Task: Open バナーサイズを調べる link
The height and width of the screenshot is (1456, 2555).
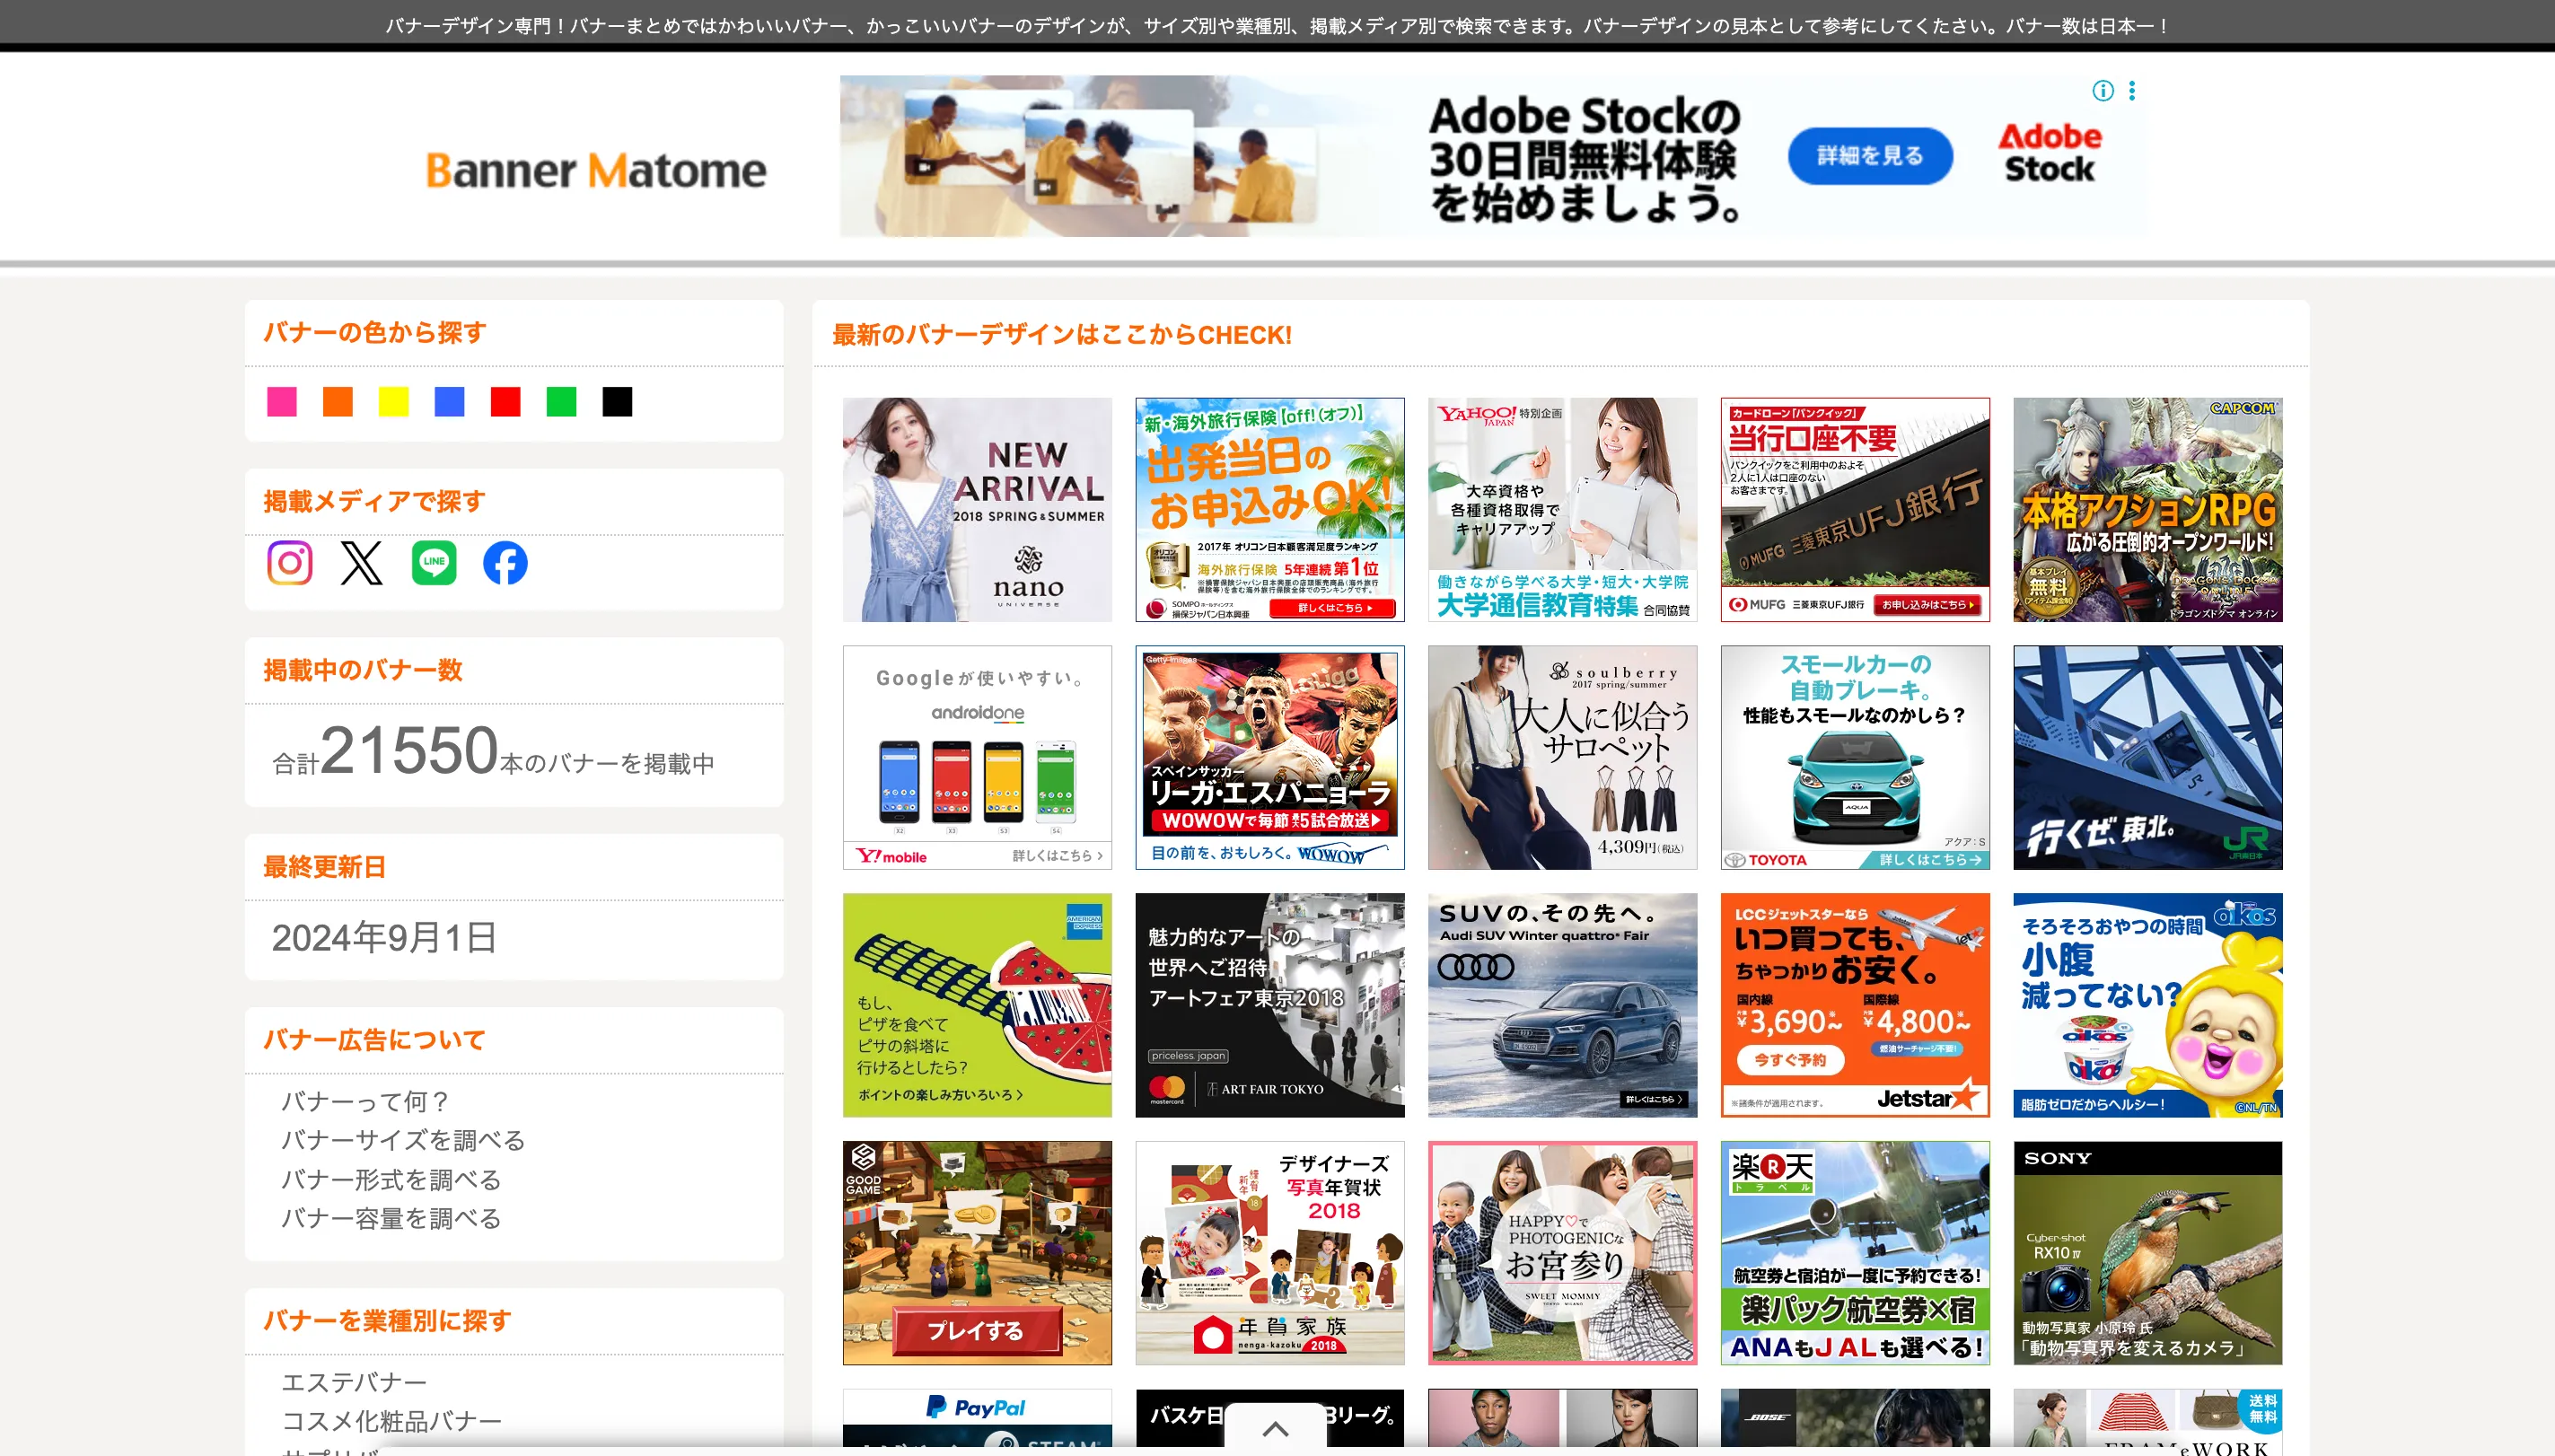Action: pos(403,1140)
